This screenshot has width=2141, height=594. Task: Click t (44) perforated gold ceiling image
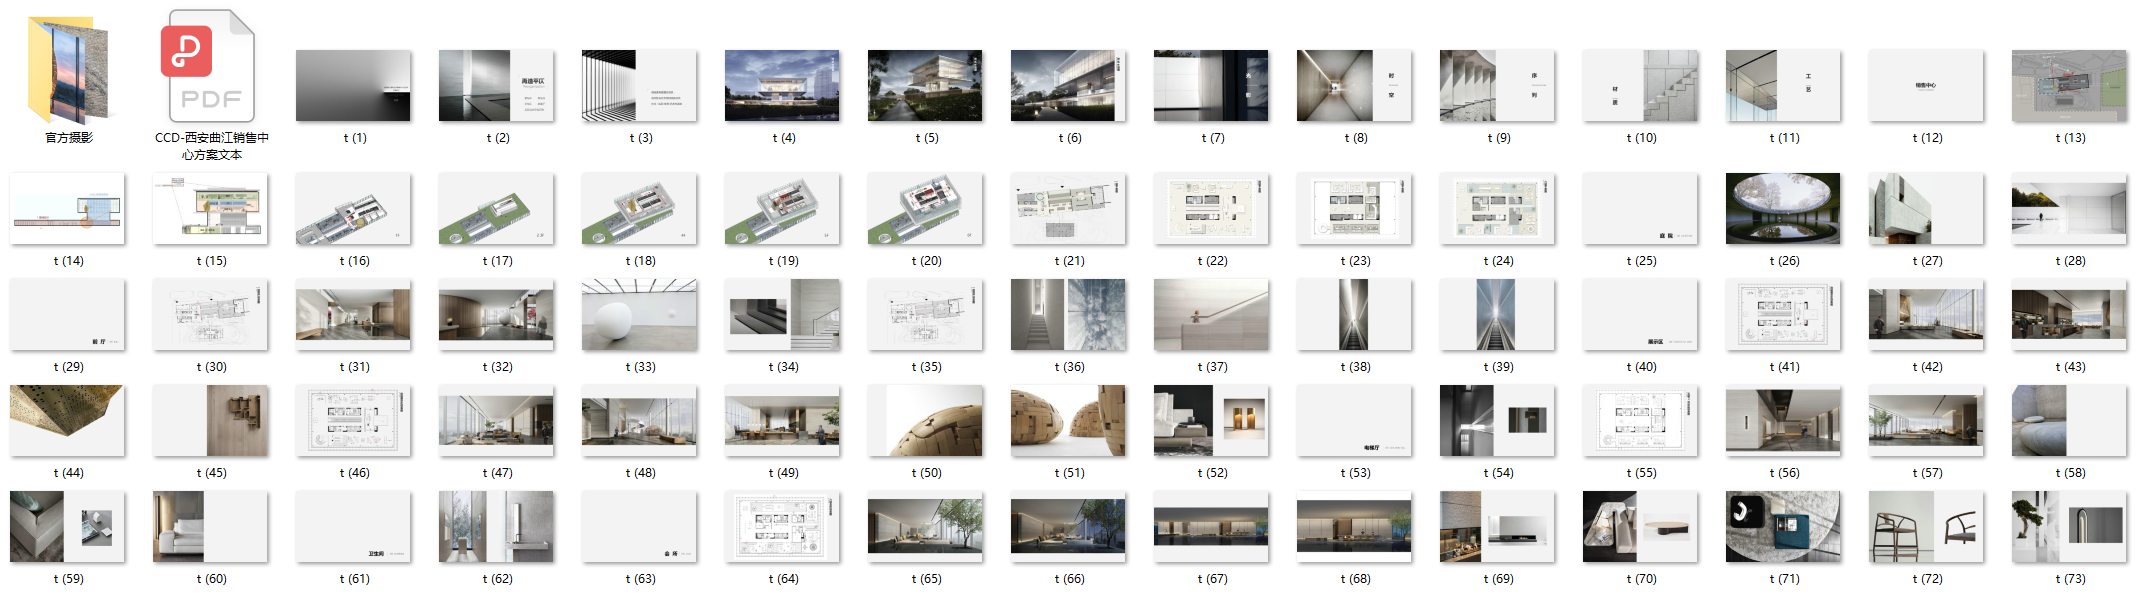pyautogui.click(x=67, y=421)
